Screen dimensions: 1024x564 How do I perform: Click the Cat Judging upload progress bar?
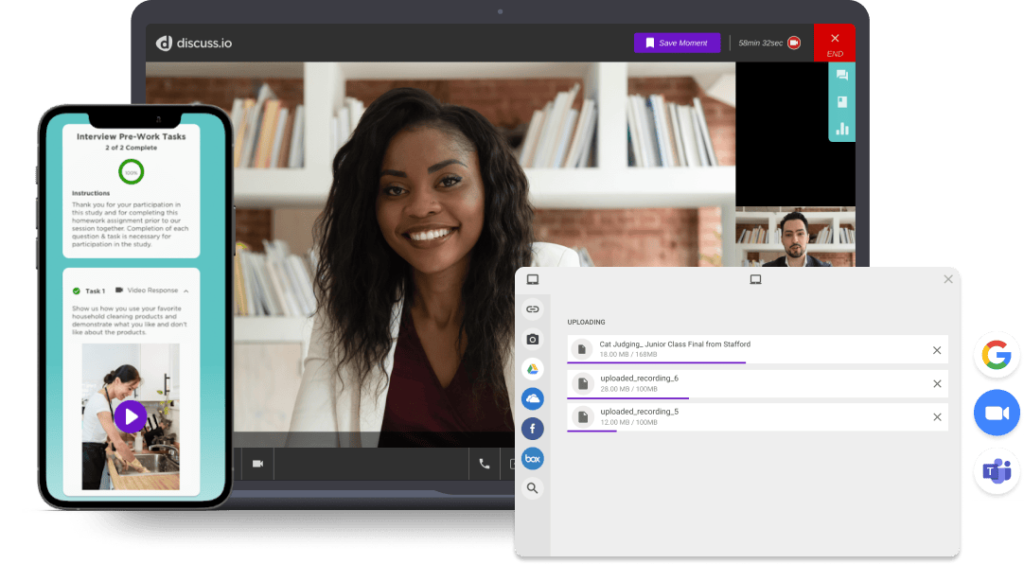tap(656, 362)
